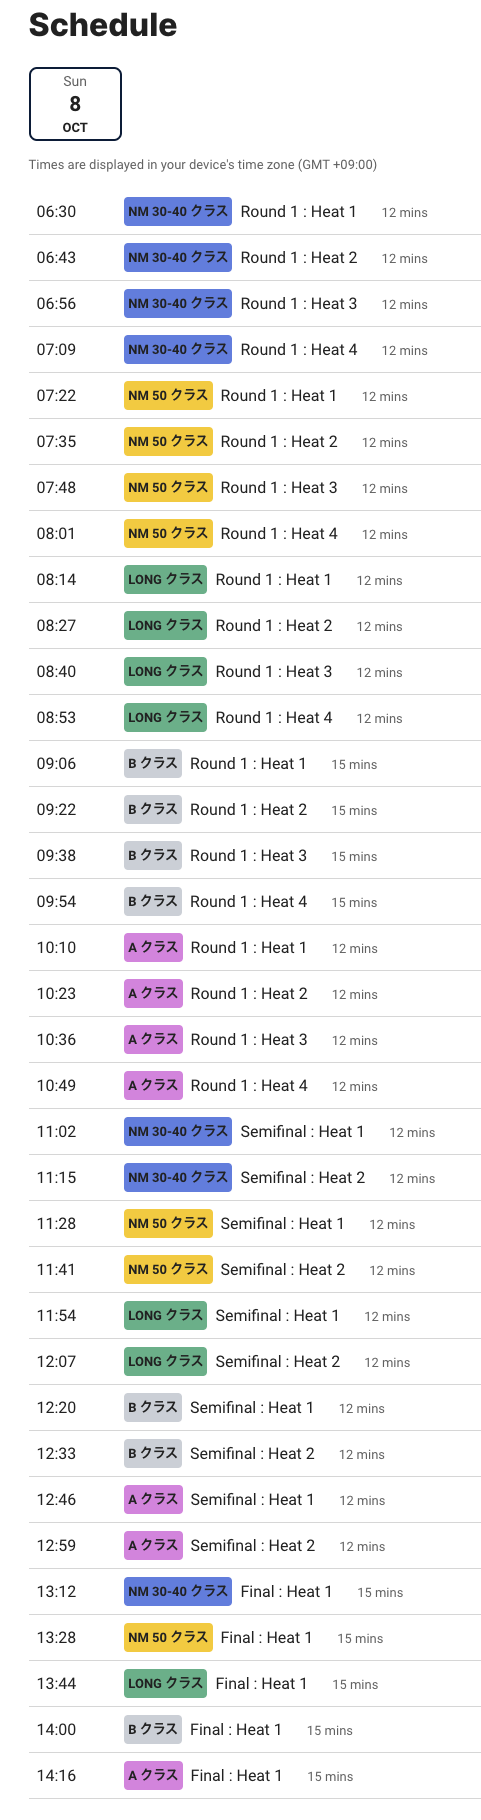Click A クラス badge at 12:59 semifinal
This screenshot has height=1820, width=481.
click(x=153, y=1546)
